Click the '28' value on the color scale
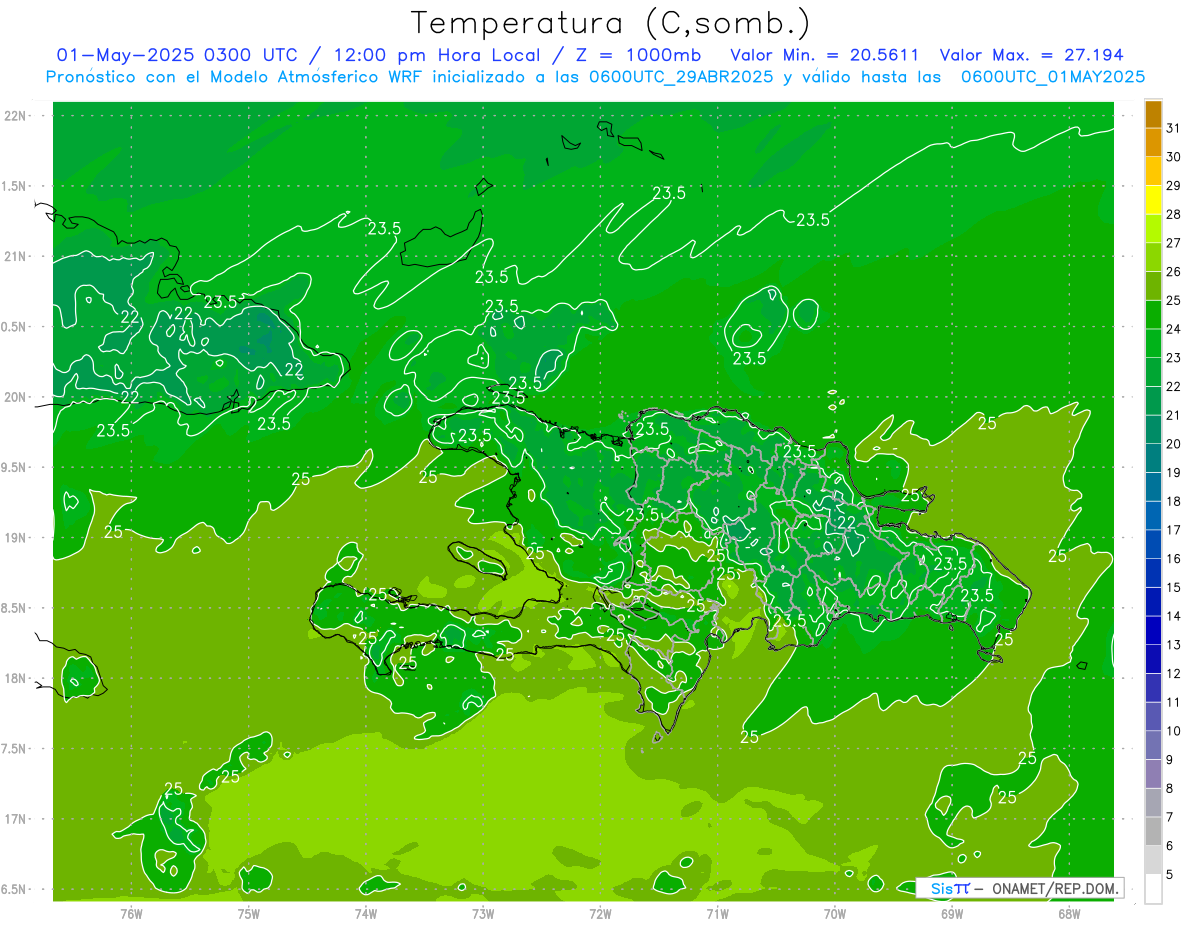Image resolution: width=1200 pixels, height=927 pixels. [x=1174, y=214]
